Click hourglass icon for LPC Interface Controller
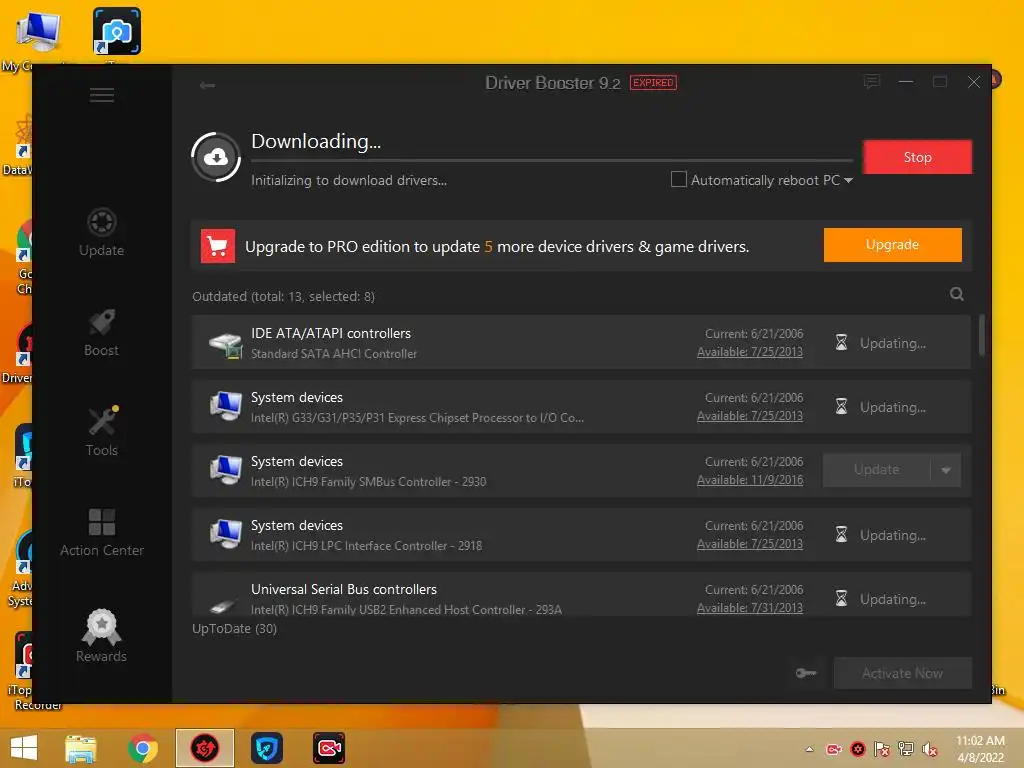1024x768 pixels. click(841, 535)
